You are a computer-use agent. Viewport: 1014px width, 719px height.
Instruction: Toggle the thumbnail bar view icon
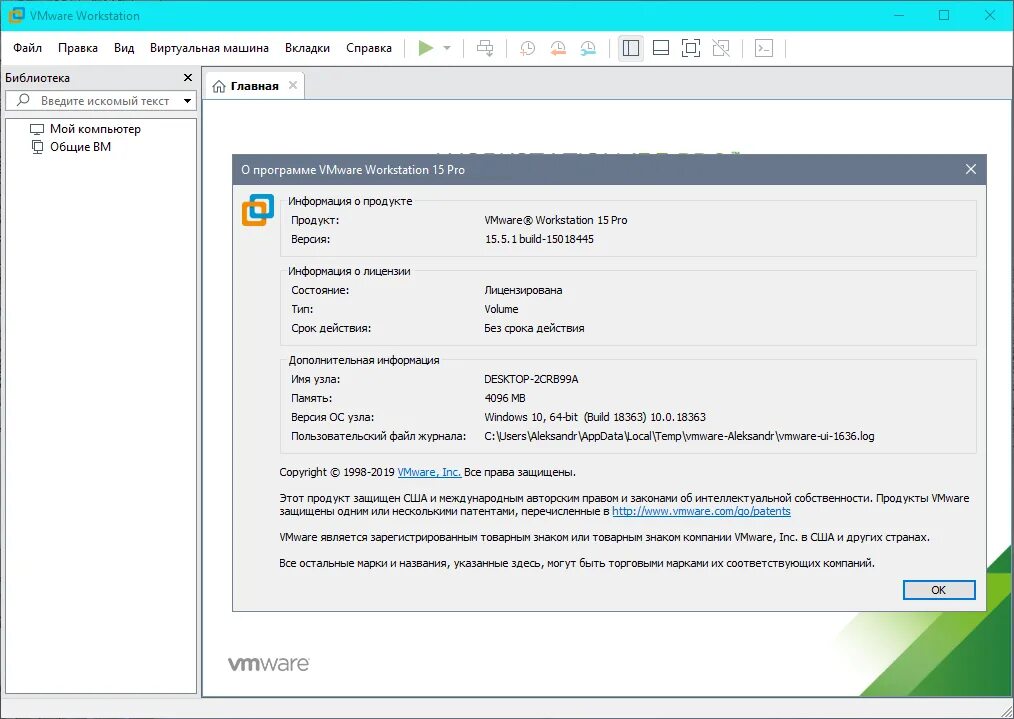tap(661, 48)
